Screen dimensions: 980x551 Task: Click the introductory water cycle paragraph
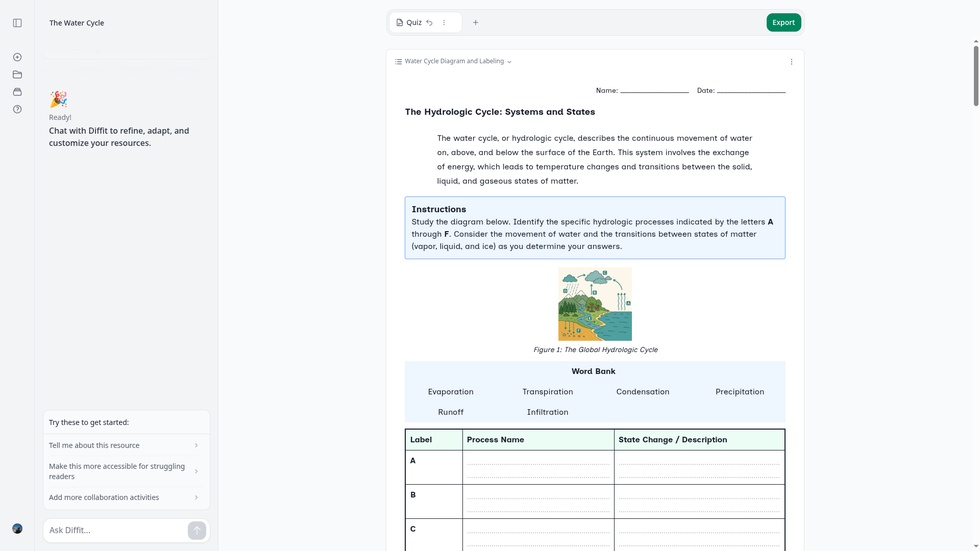[x=594, y=159]
